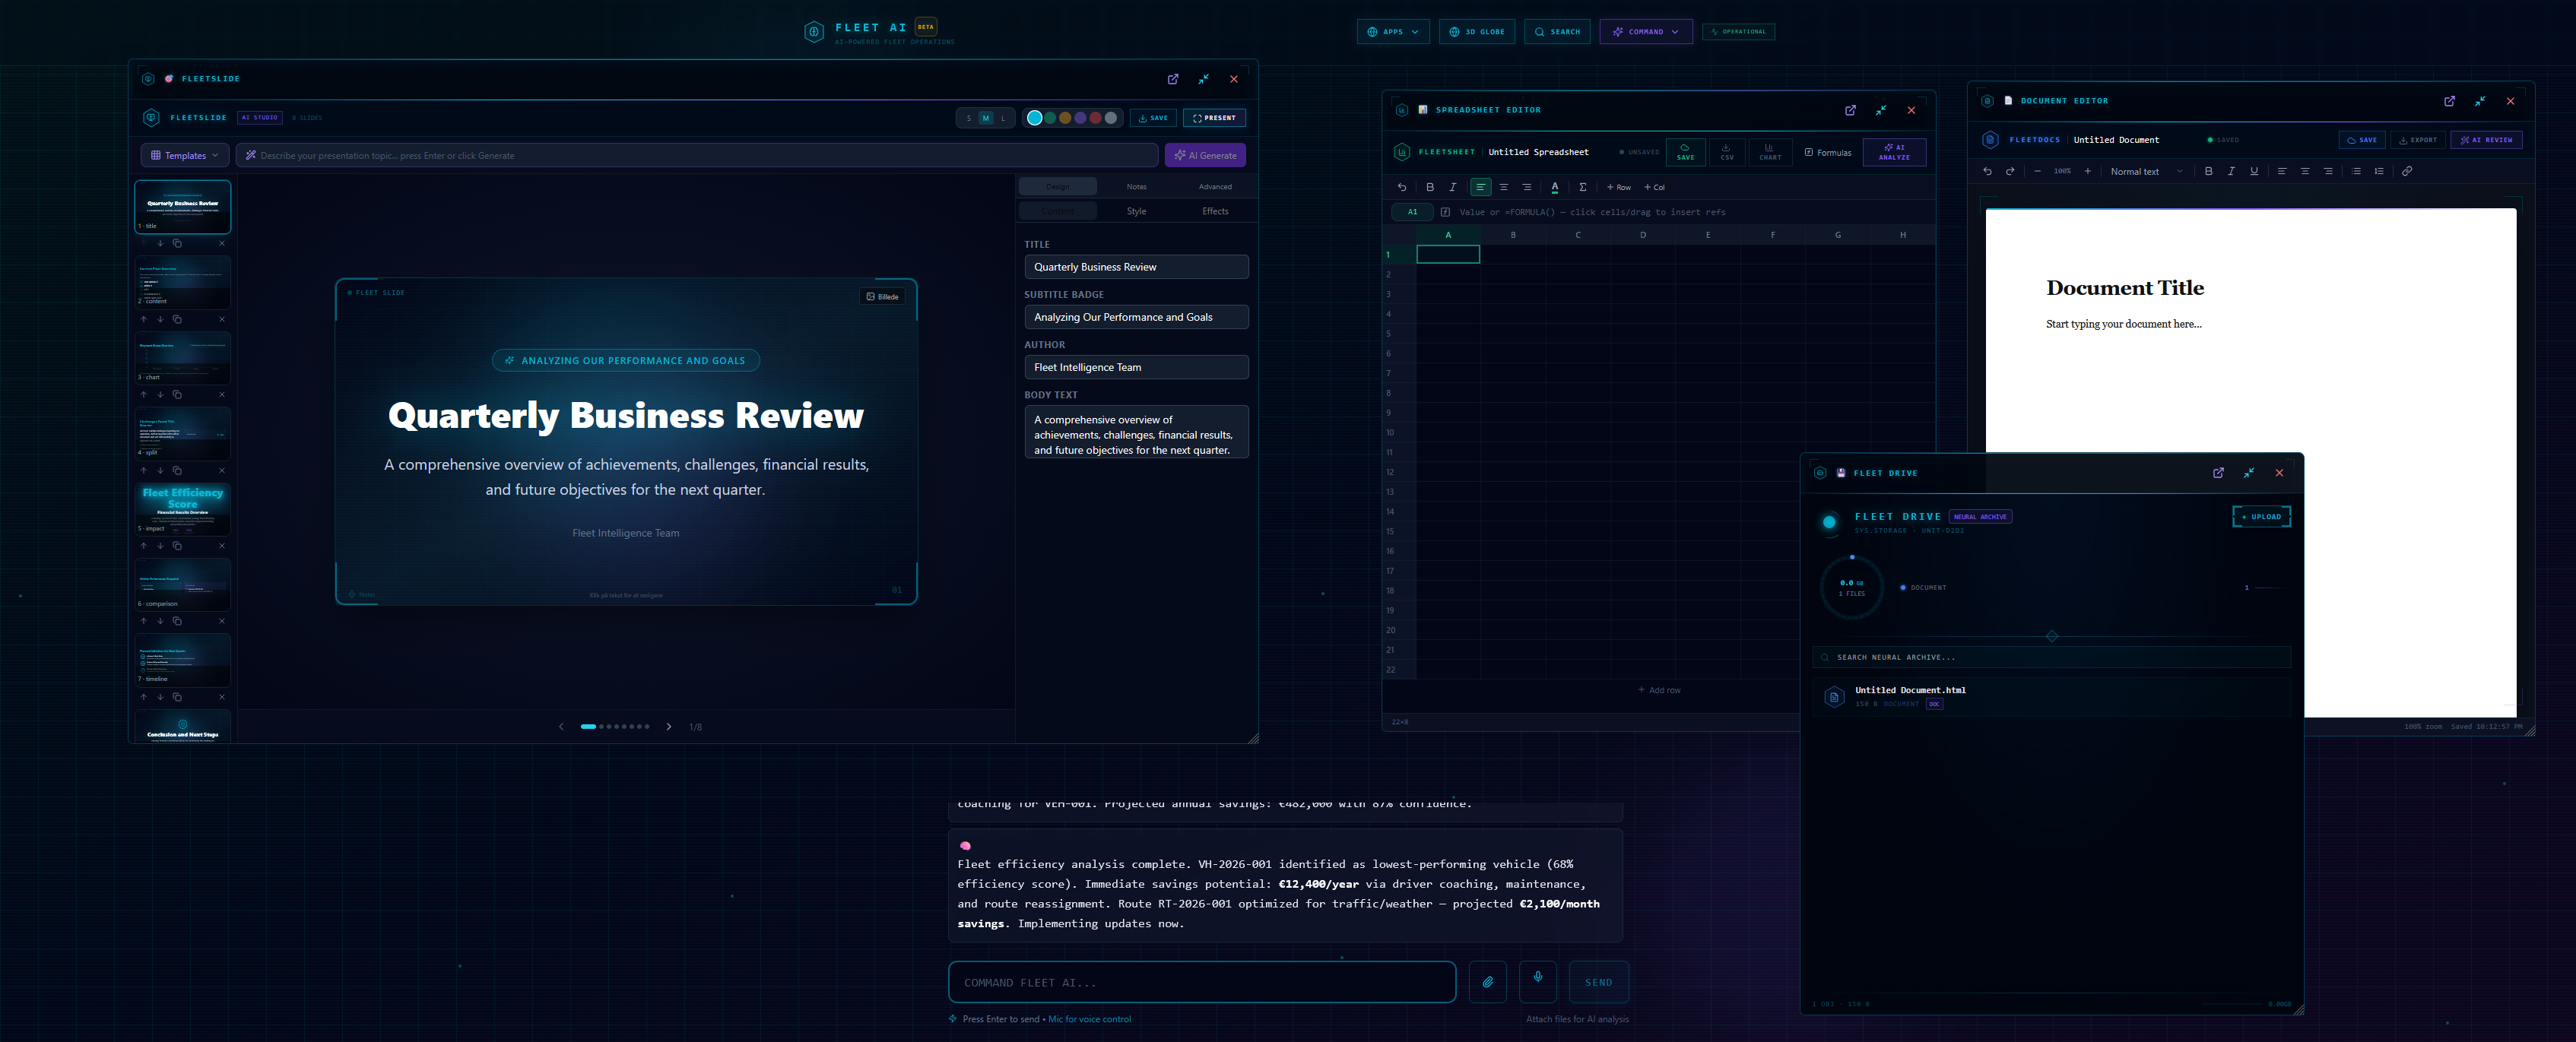Click the AI Generate button
The image size is (2576, 1042).
(1206, 155)
